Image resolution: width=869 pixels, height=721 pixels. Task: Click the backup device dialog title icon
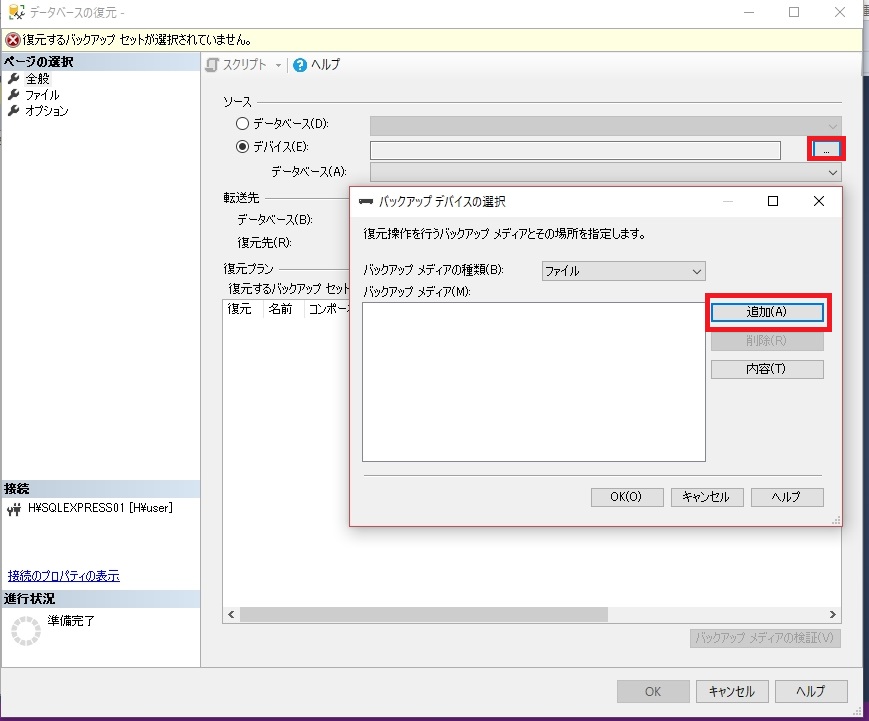(366, 201)
